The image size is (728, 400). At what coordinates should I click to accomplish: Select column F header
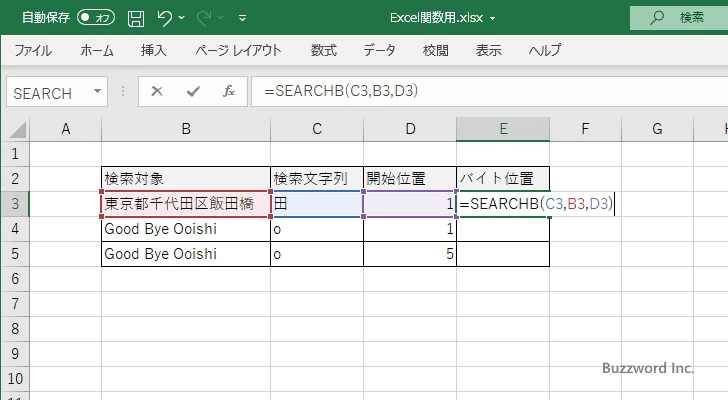(x=585, y=129)
